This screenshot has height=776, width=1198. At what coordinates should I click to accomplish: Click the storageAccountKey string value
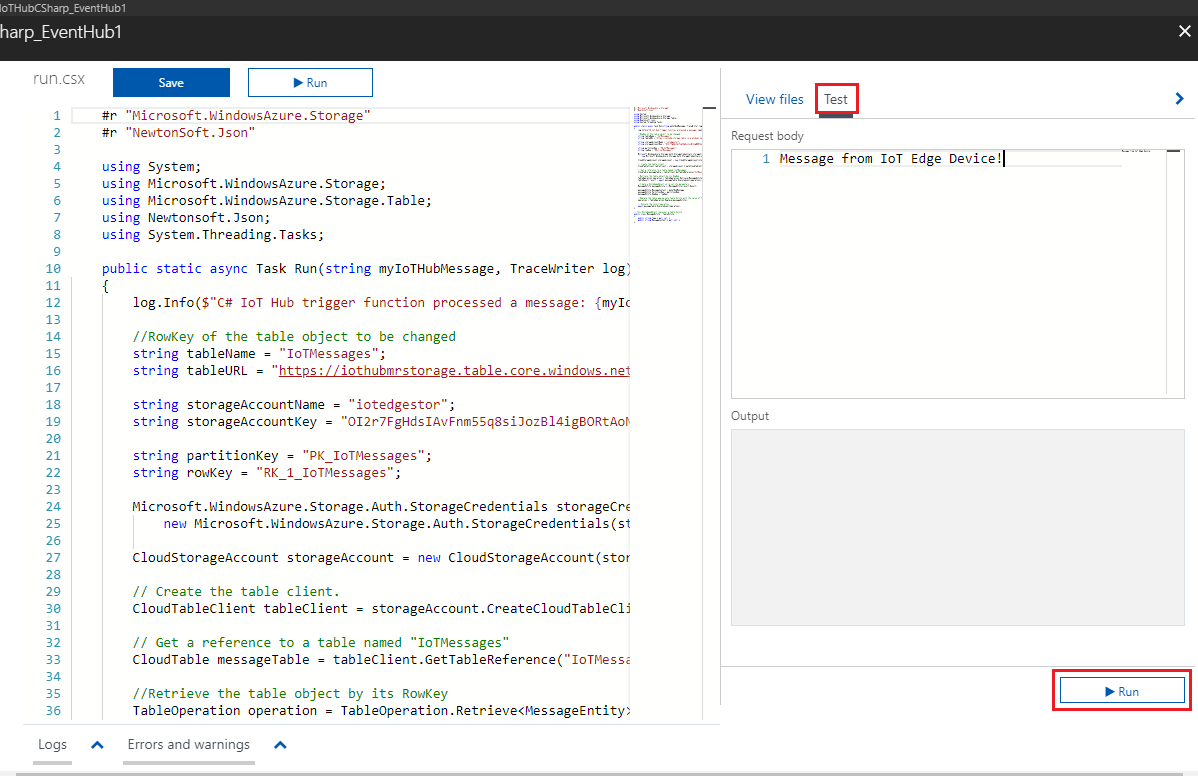[485, 422]
